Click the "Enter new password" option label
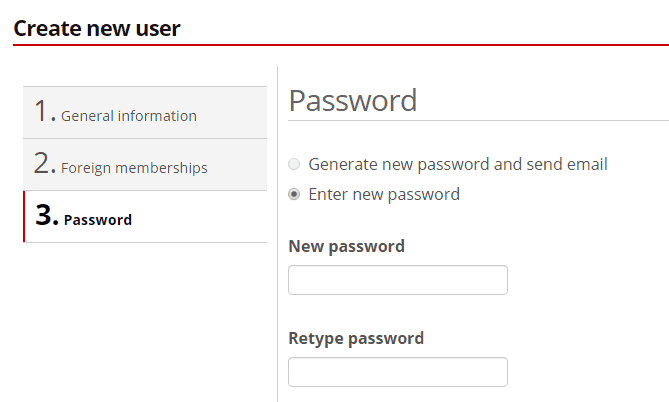 tap(384, 194)
